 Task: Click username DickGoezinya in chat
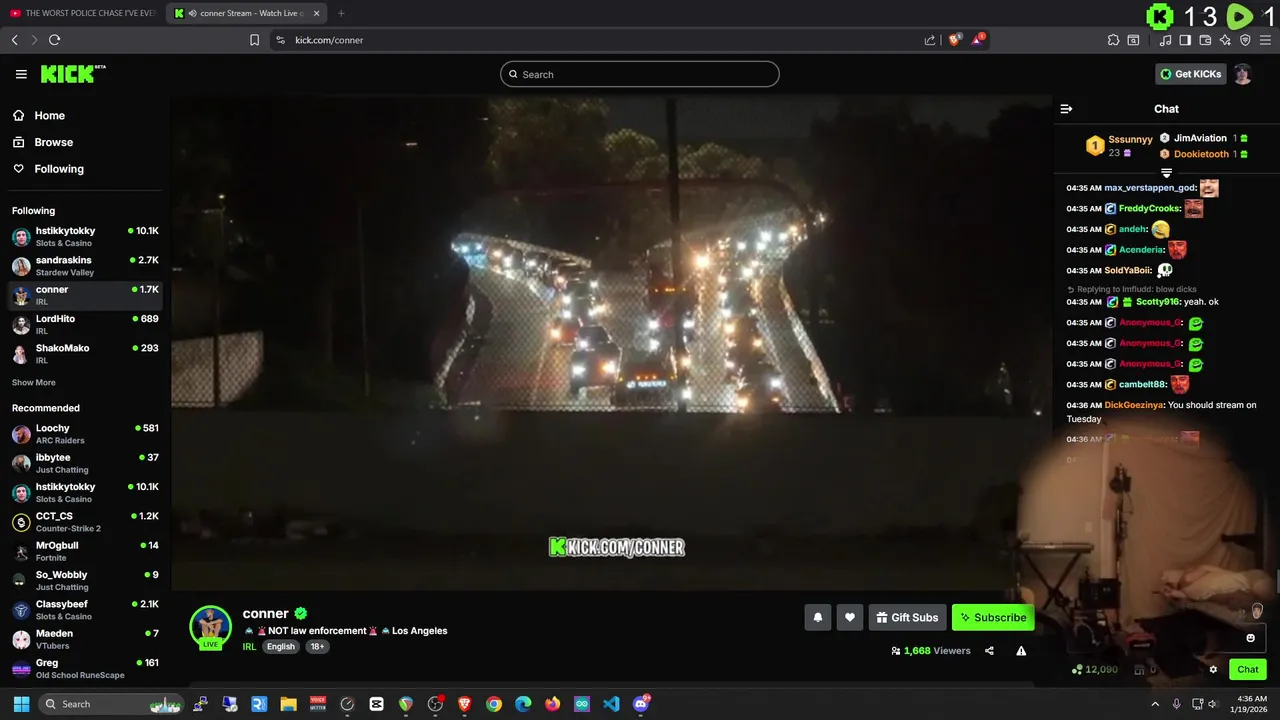(x=1134, y=405)
